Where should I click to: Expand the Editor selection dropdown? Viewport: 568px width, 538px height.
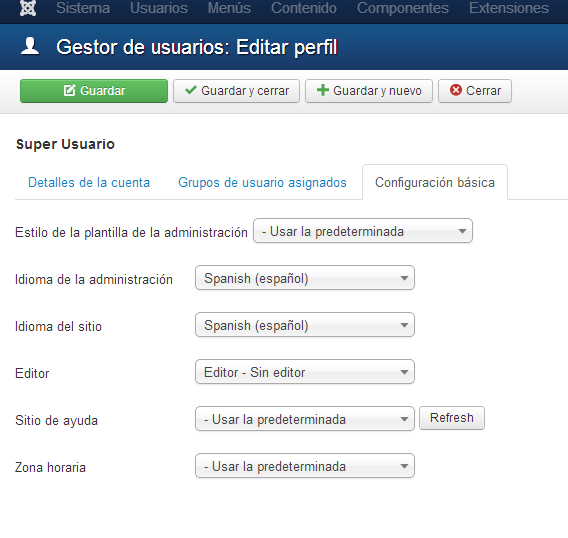pyautogui.click(x=305, y=372)
